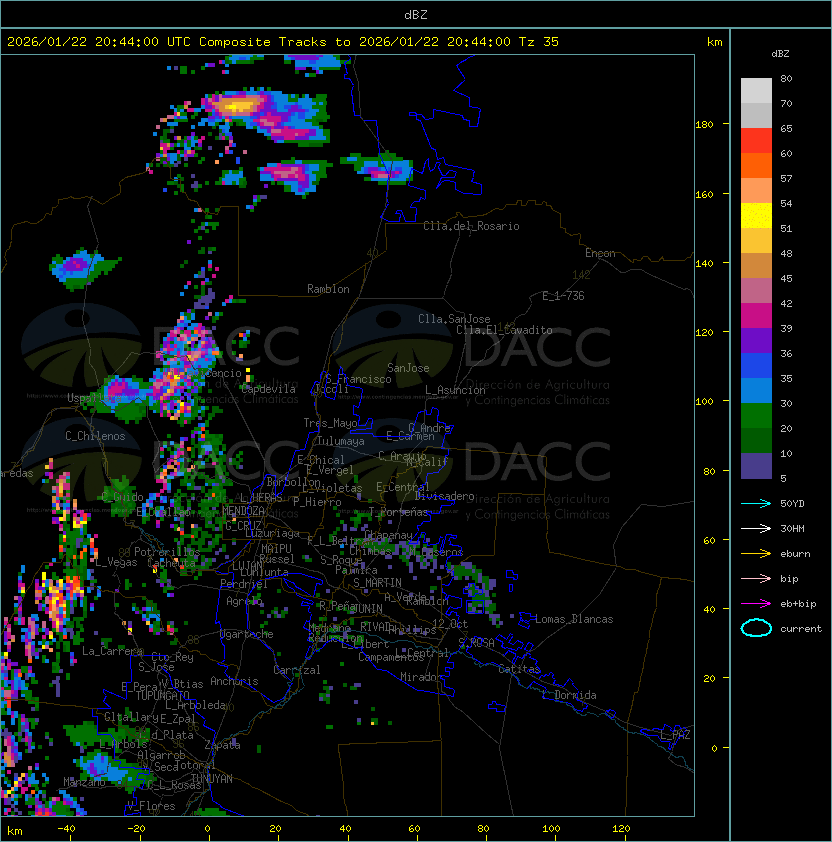
Task: Pick the mauve swatch between 45 and 42
Action: pos(756,291)
